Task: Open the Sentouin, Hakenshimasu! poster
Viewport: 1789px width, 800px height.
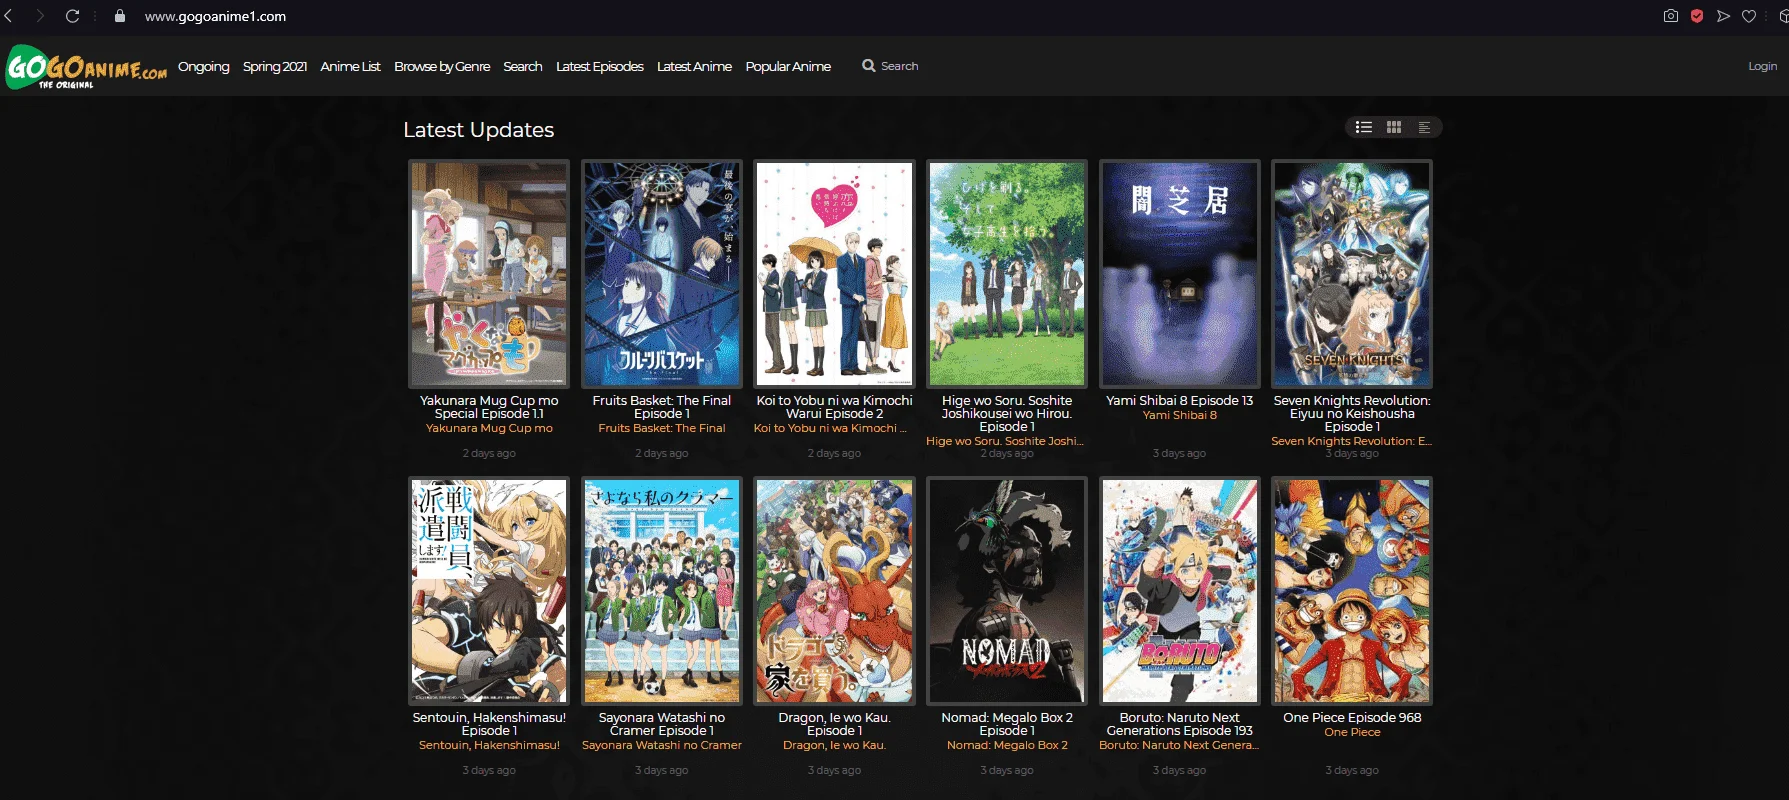Action: pos(489,591)
